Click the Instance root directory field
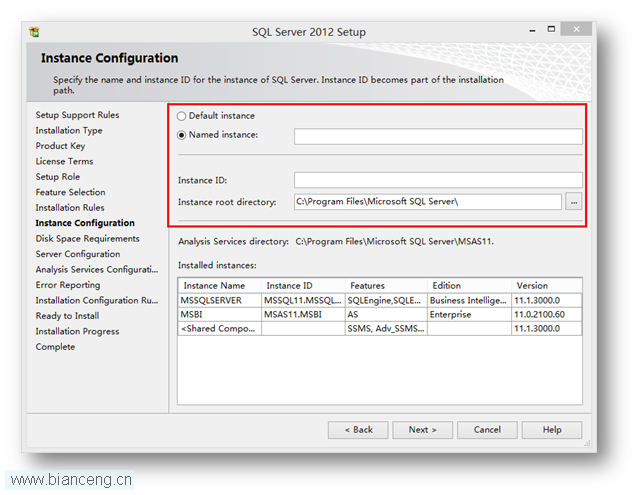This screenshot has height=495, width=639. tap(428, 202)
